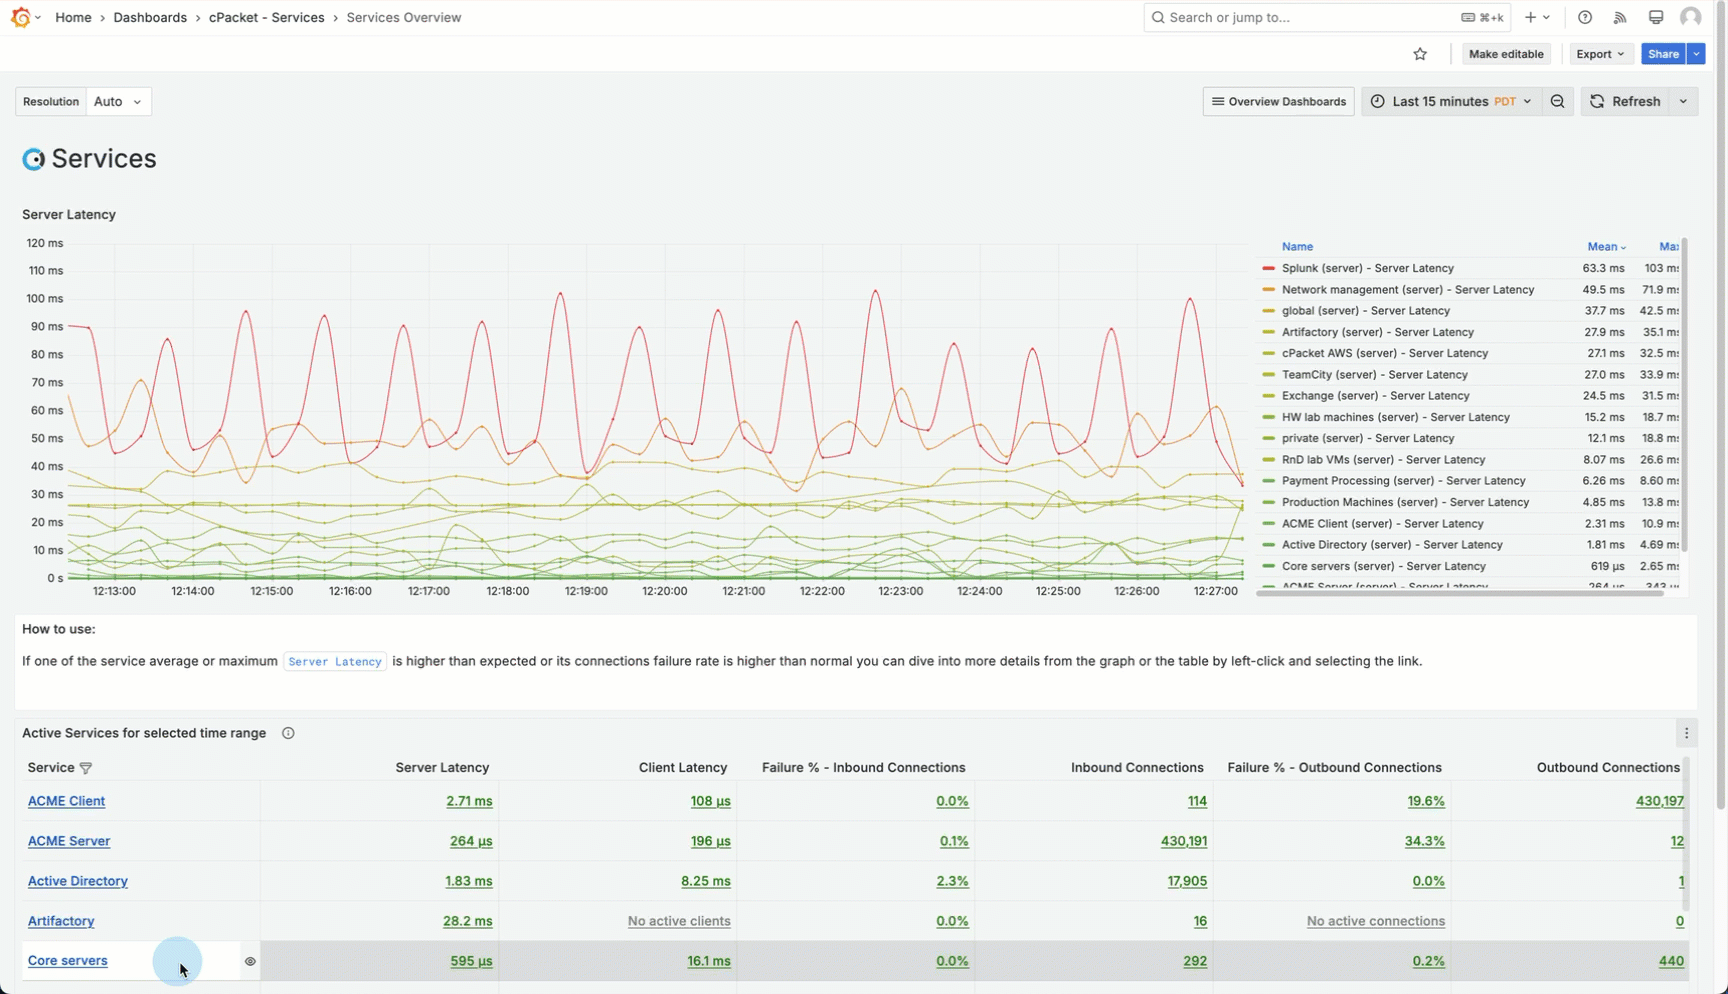Click the filter icon next to Service column
Viewport: 1728px width, 994px height.
point(86,768)
